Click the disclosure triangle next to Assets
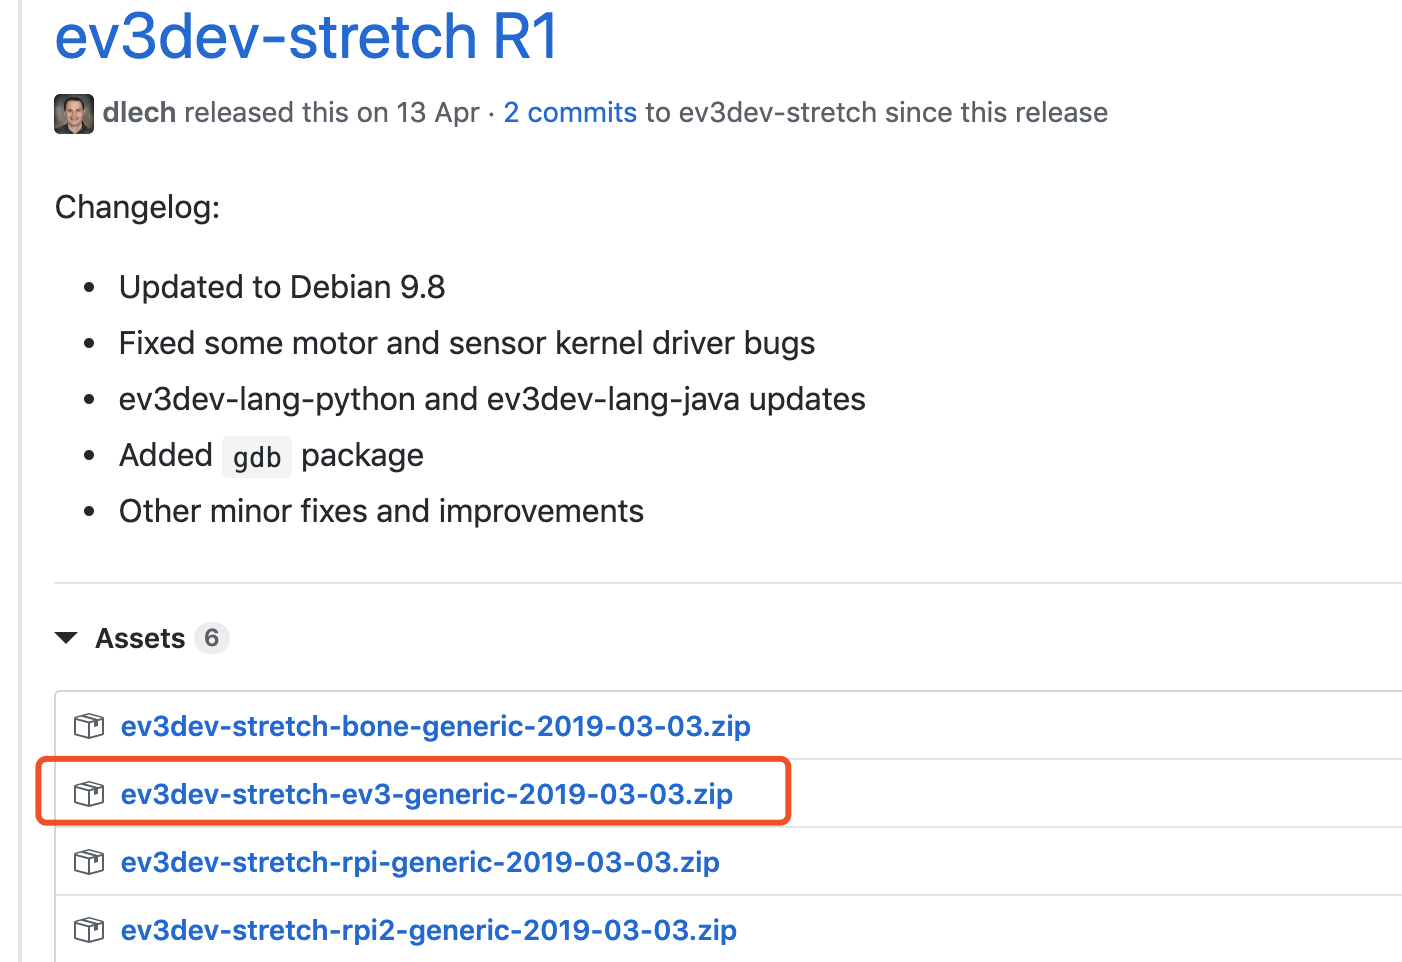Image resolution: width=1402 pixels, height=962 pixels. (x=66, y=638)
